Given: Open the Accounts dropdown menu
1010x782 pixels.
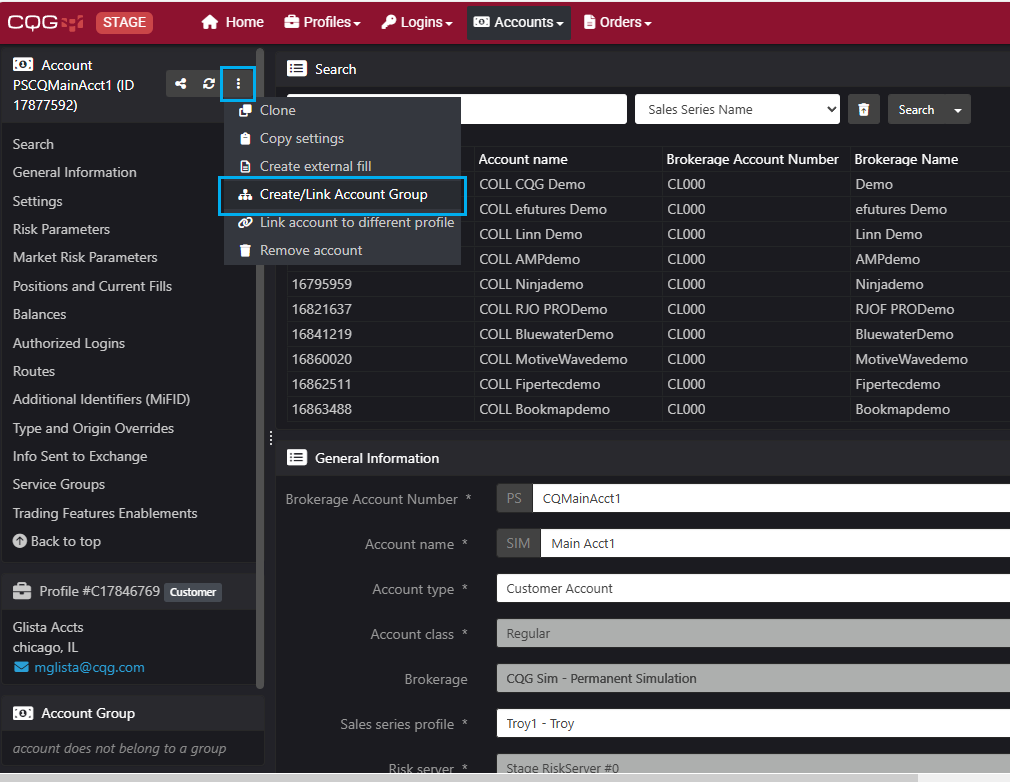Looking at the screenshot, I should pyautogui.click(x=519, y=22).
